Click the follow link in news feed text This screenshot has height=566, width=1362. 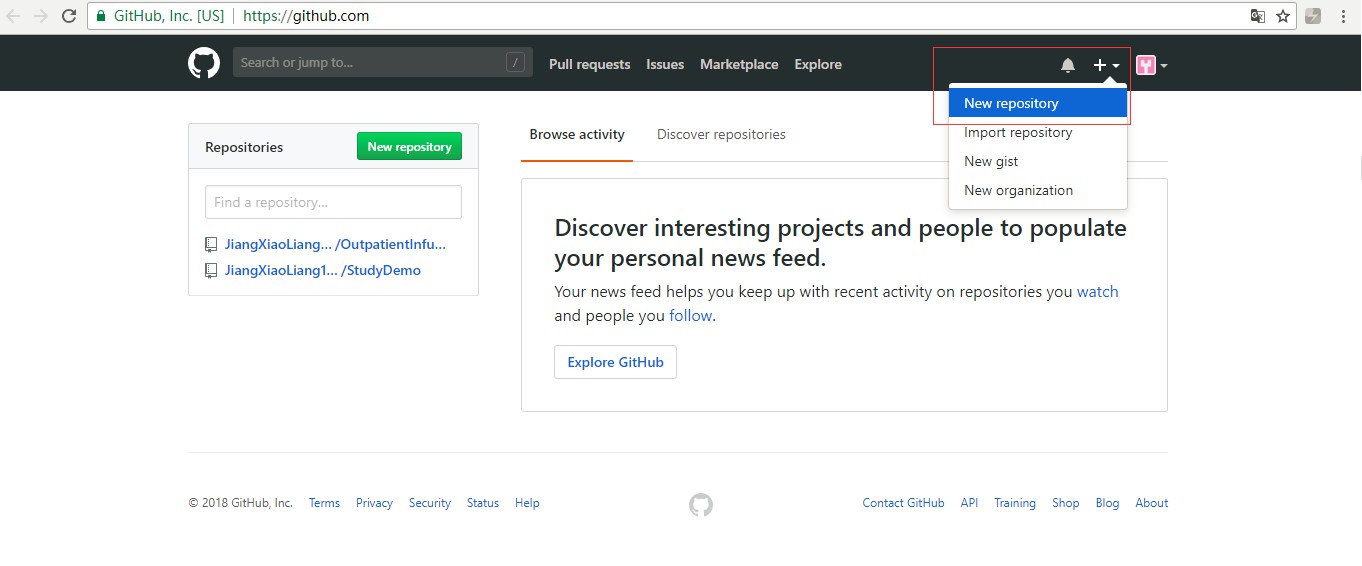click(x=690, y=316)
